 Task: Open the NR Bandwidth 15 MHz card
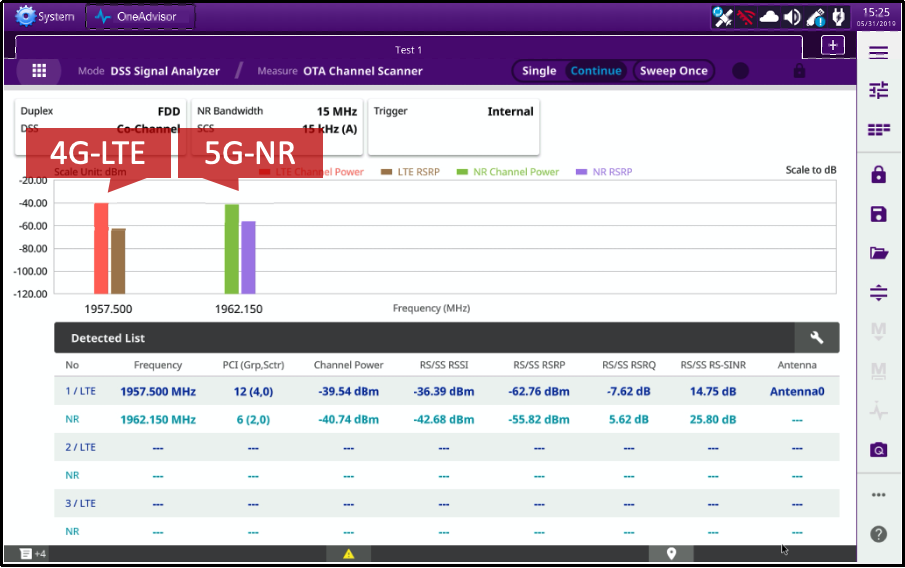pyautogui.click(x=277, y=127)
